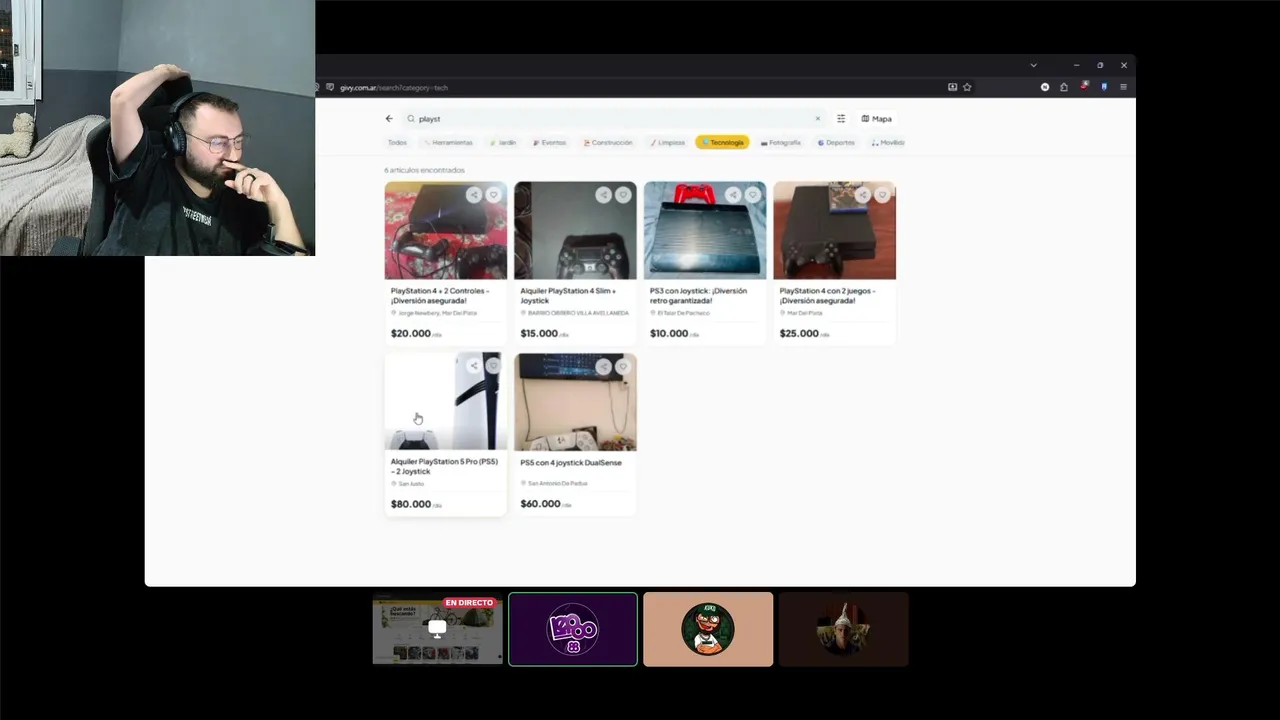Favorite the Alquiler PlayStation 4 Slim listing

622,195
